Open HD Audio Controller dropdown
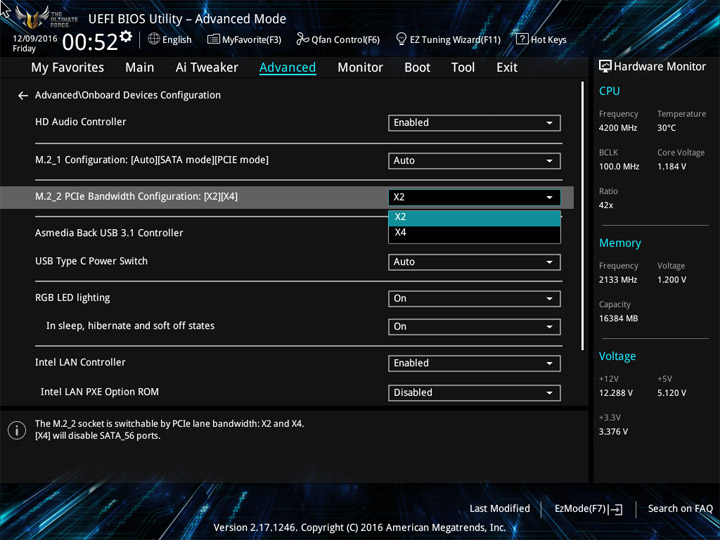The image size is (720, 540). [x=474, y=123]
